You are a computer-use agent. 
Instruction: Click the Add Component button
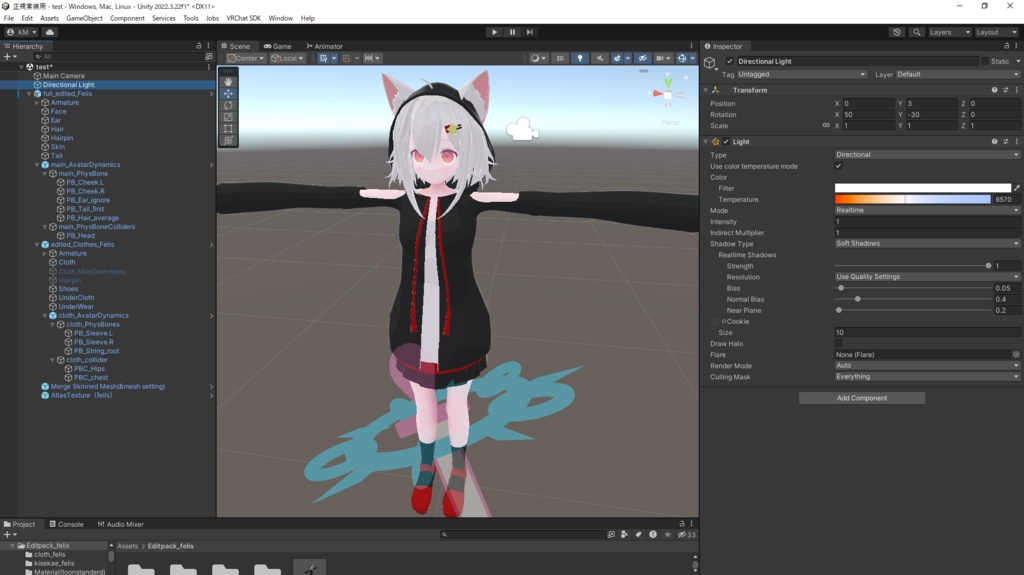(x=862, y=398)
